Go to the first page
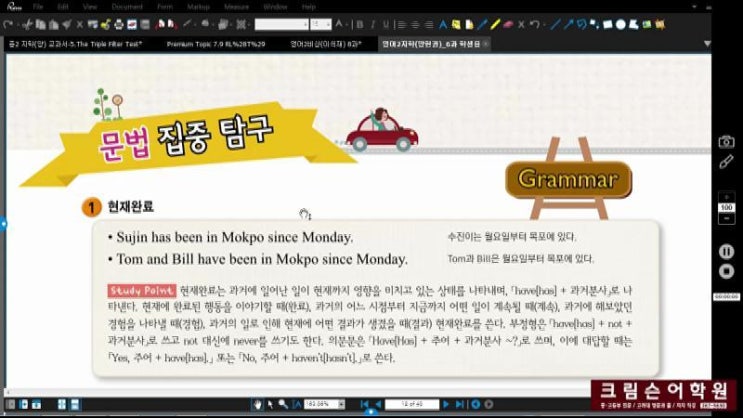The height and width of the screenshot is (418, 743). coord(364,404)
